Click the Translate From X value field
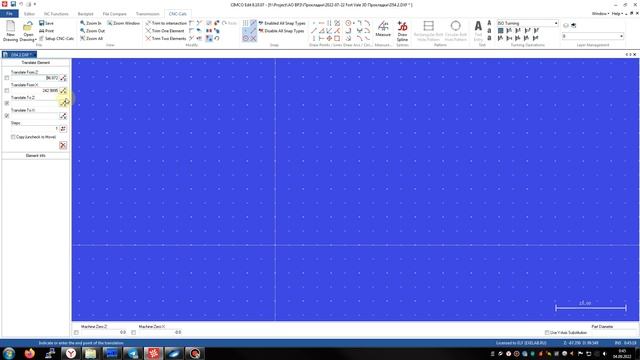 pyautogui.click(x=35, y=91)
